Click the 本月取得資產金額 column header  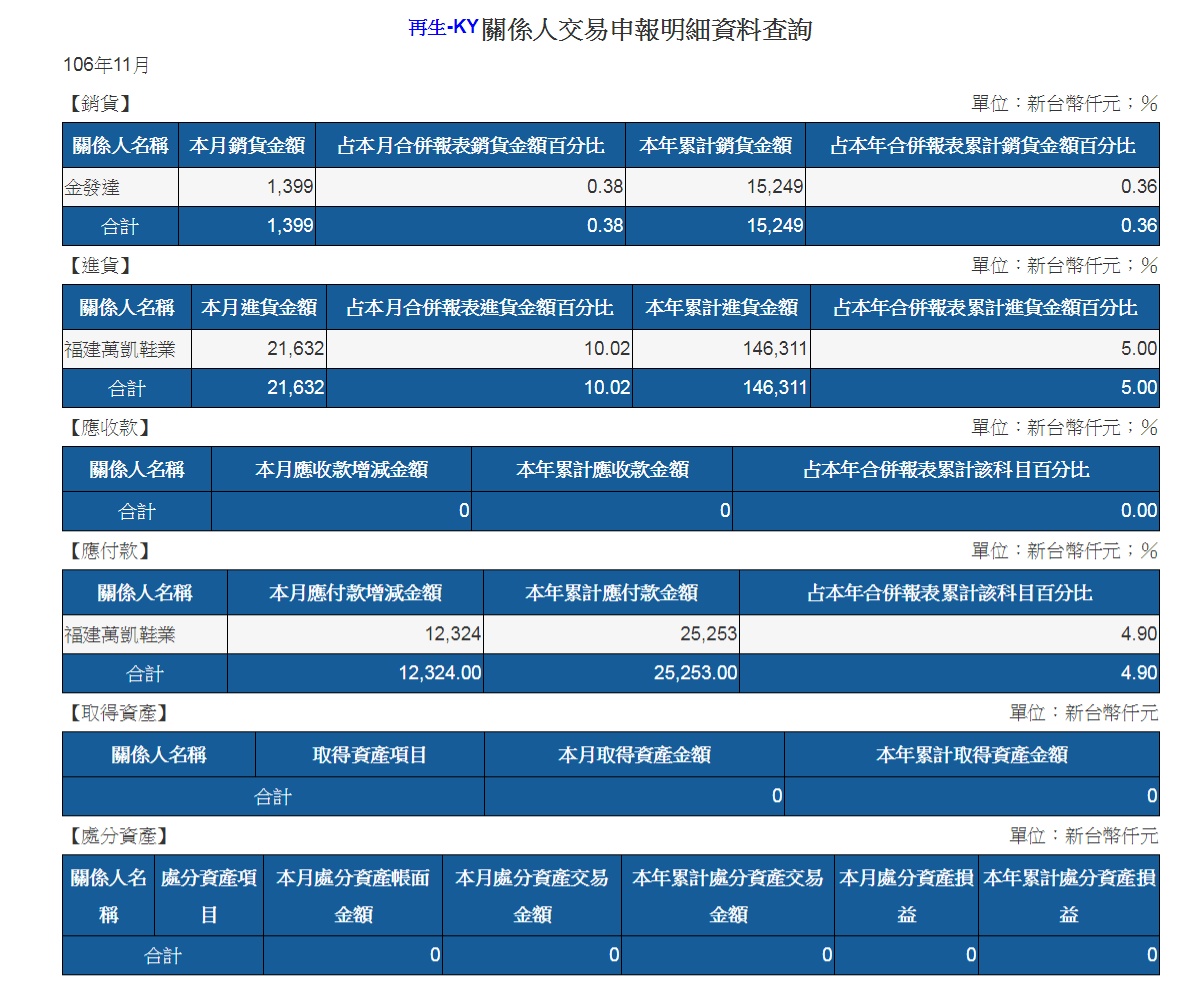[x=634, y=756]
